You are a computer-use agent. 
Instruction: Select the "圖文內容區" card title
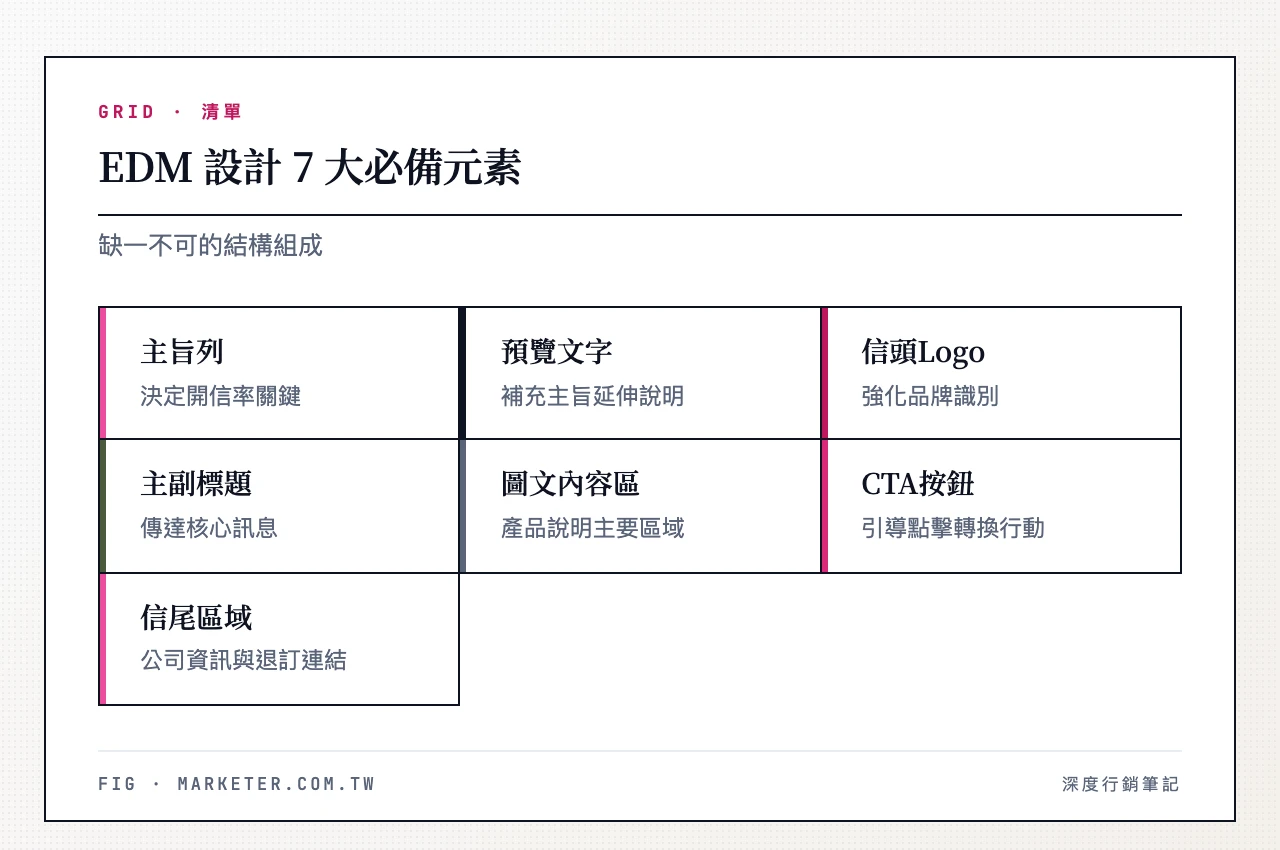tap(570, 484)
